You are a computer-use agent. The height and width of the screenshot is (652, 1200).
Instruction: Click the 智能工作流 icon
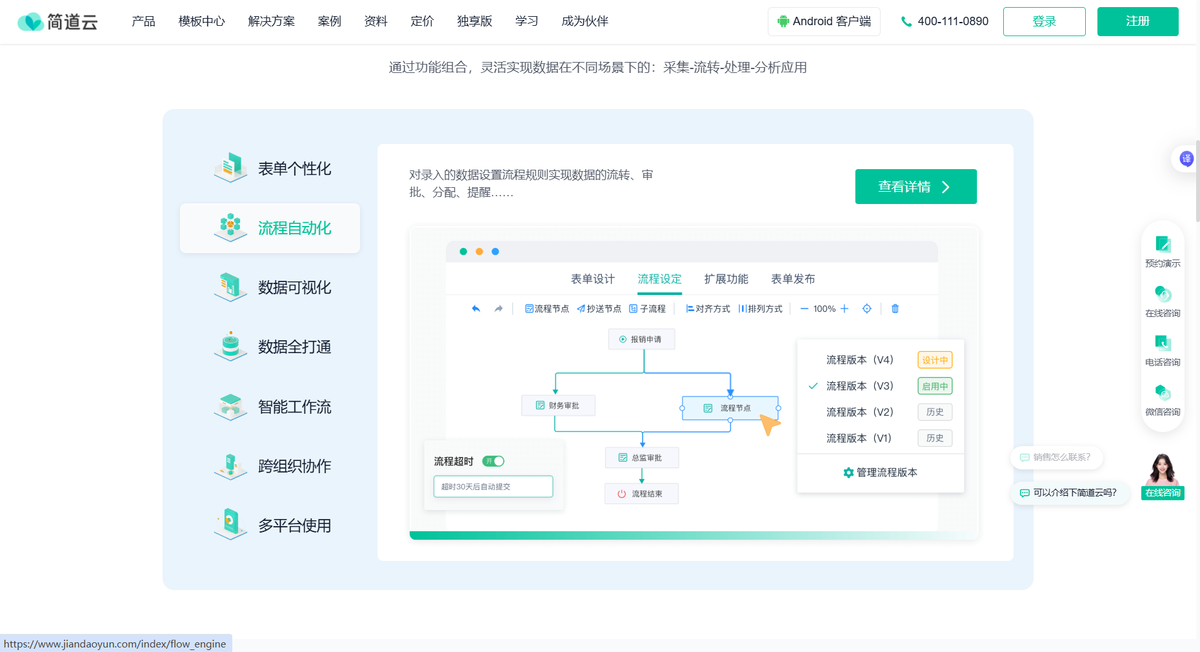230,406
